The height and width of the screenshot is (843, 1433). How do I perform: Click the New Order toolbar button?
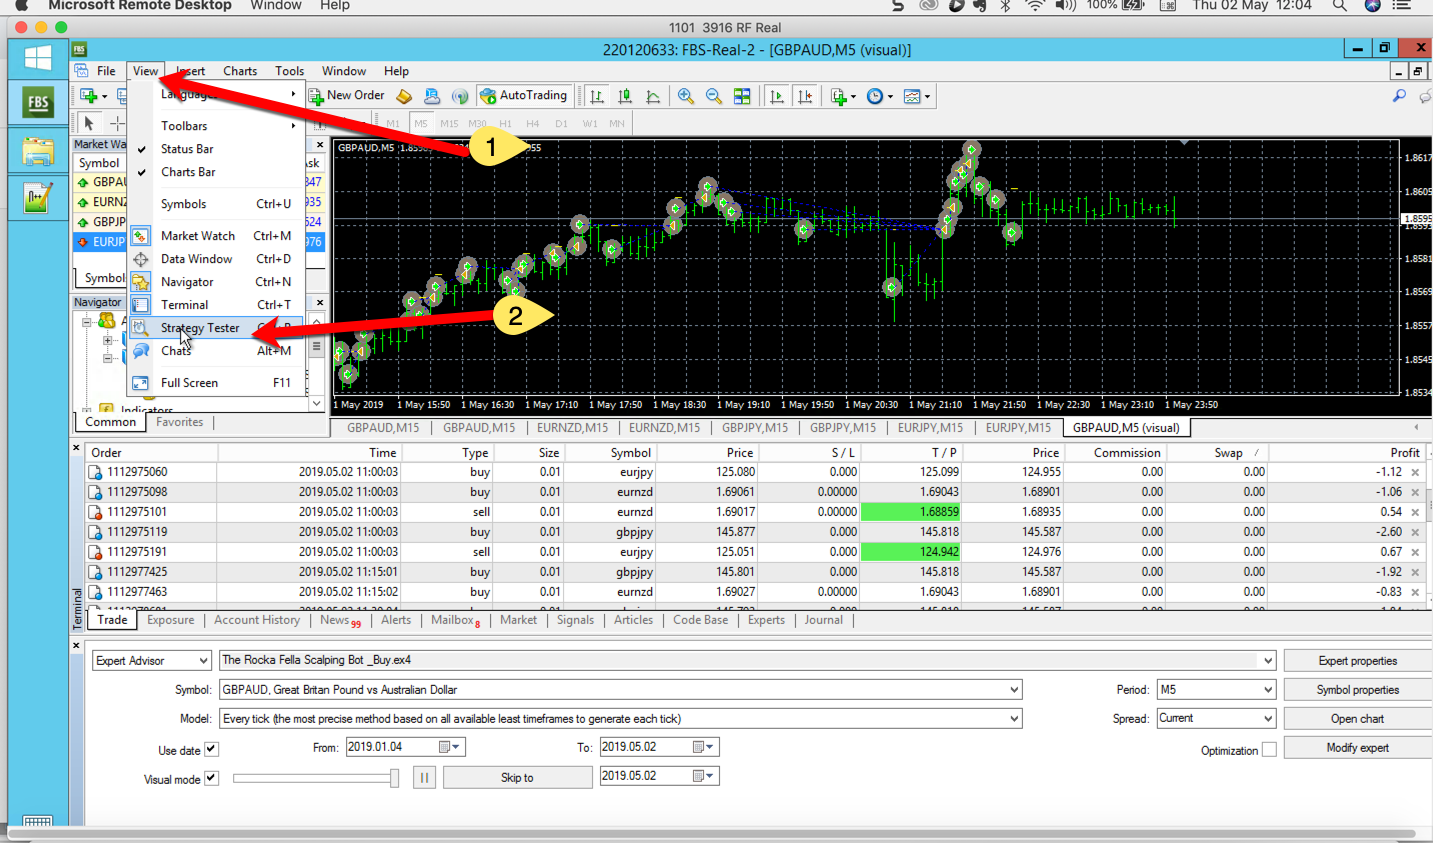347,96
